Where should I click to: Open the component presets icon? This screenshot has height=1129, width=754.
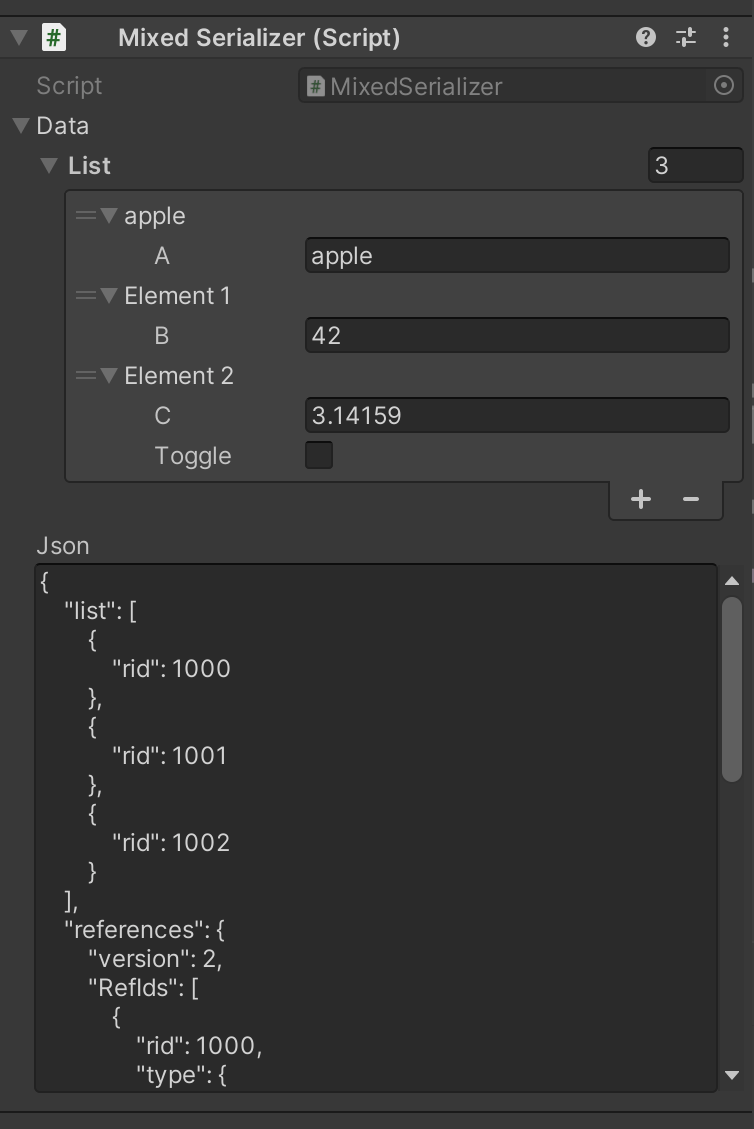click(x=686, y=37)
